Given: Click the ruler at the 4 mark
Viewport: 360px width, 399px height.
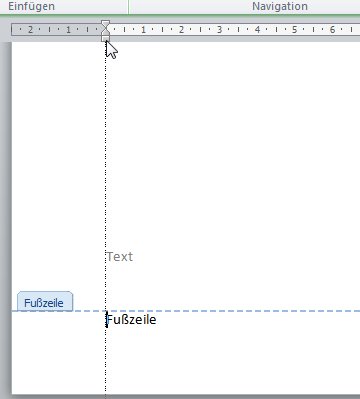Looking at the screenshot, I should click(x=257, y=30).
